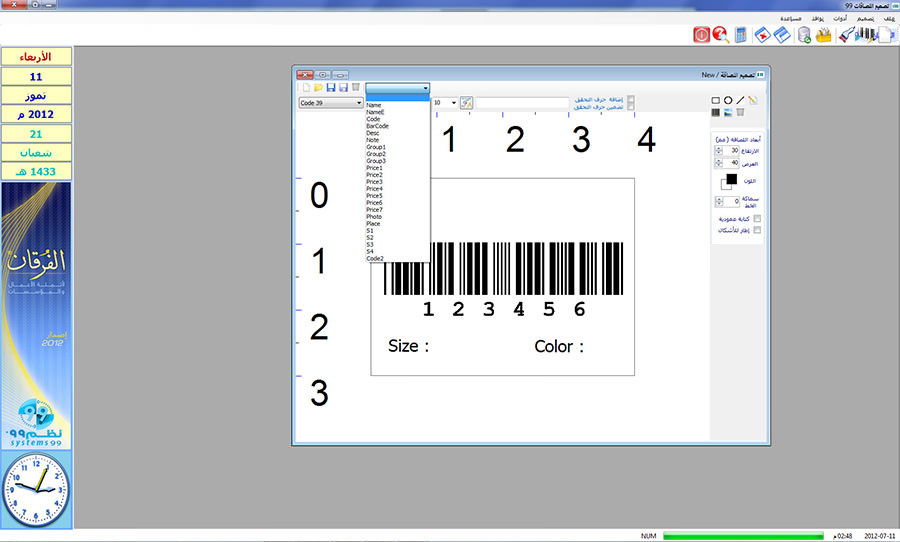
Task: Select the 'Size :' text on label
Action: (x=408, y=346)
